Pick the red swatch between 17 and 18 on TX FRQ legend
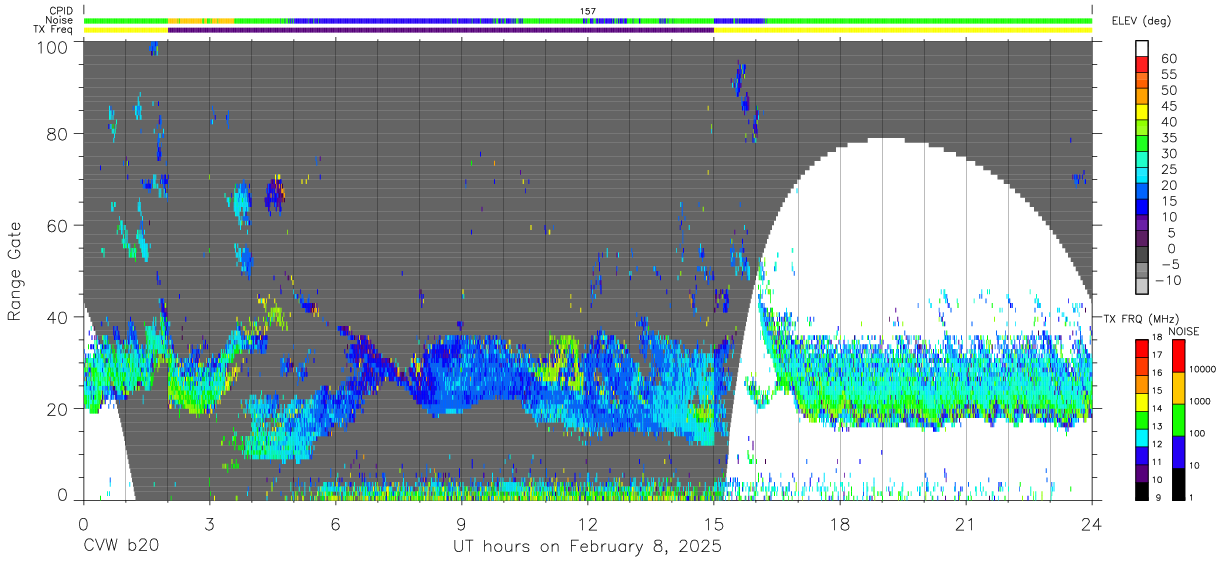The height and width of the screenshot is (567, 1228). (1142, 347)
